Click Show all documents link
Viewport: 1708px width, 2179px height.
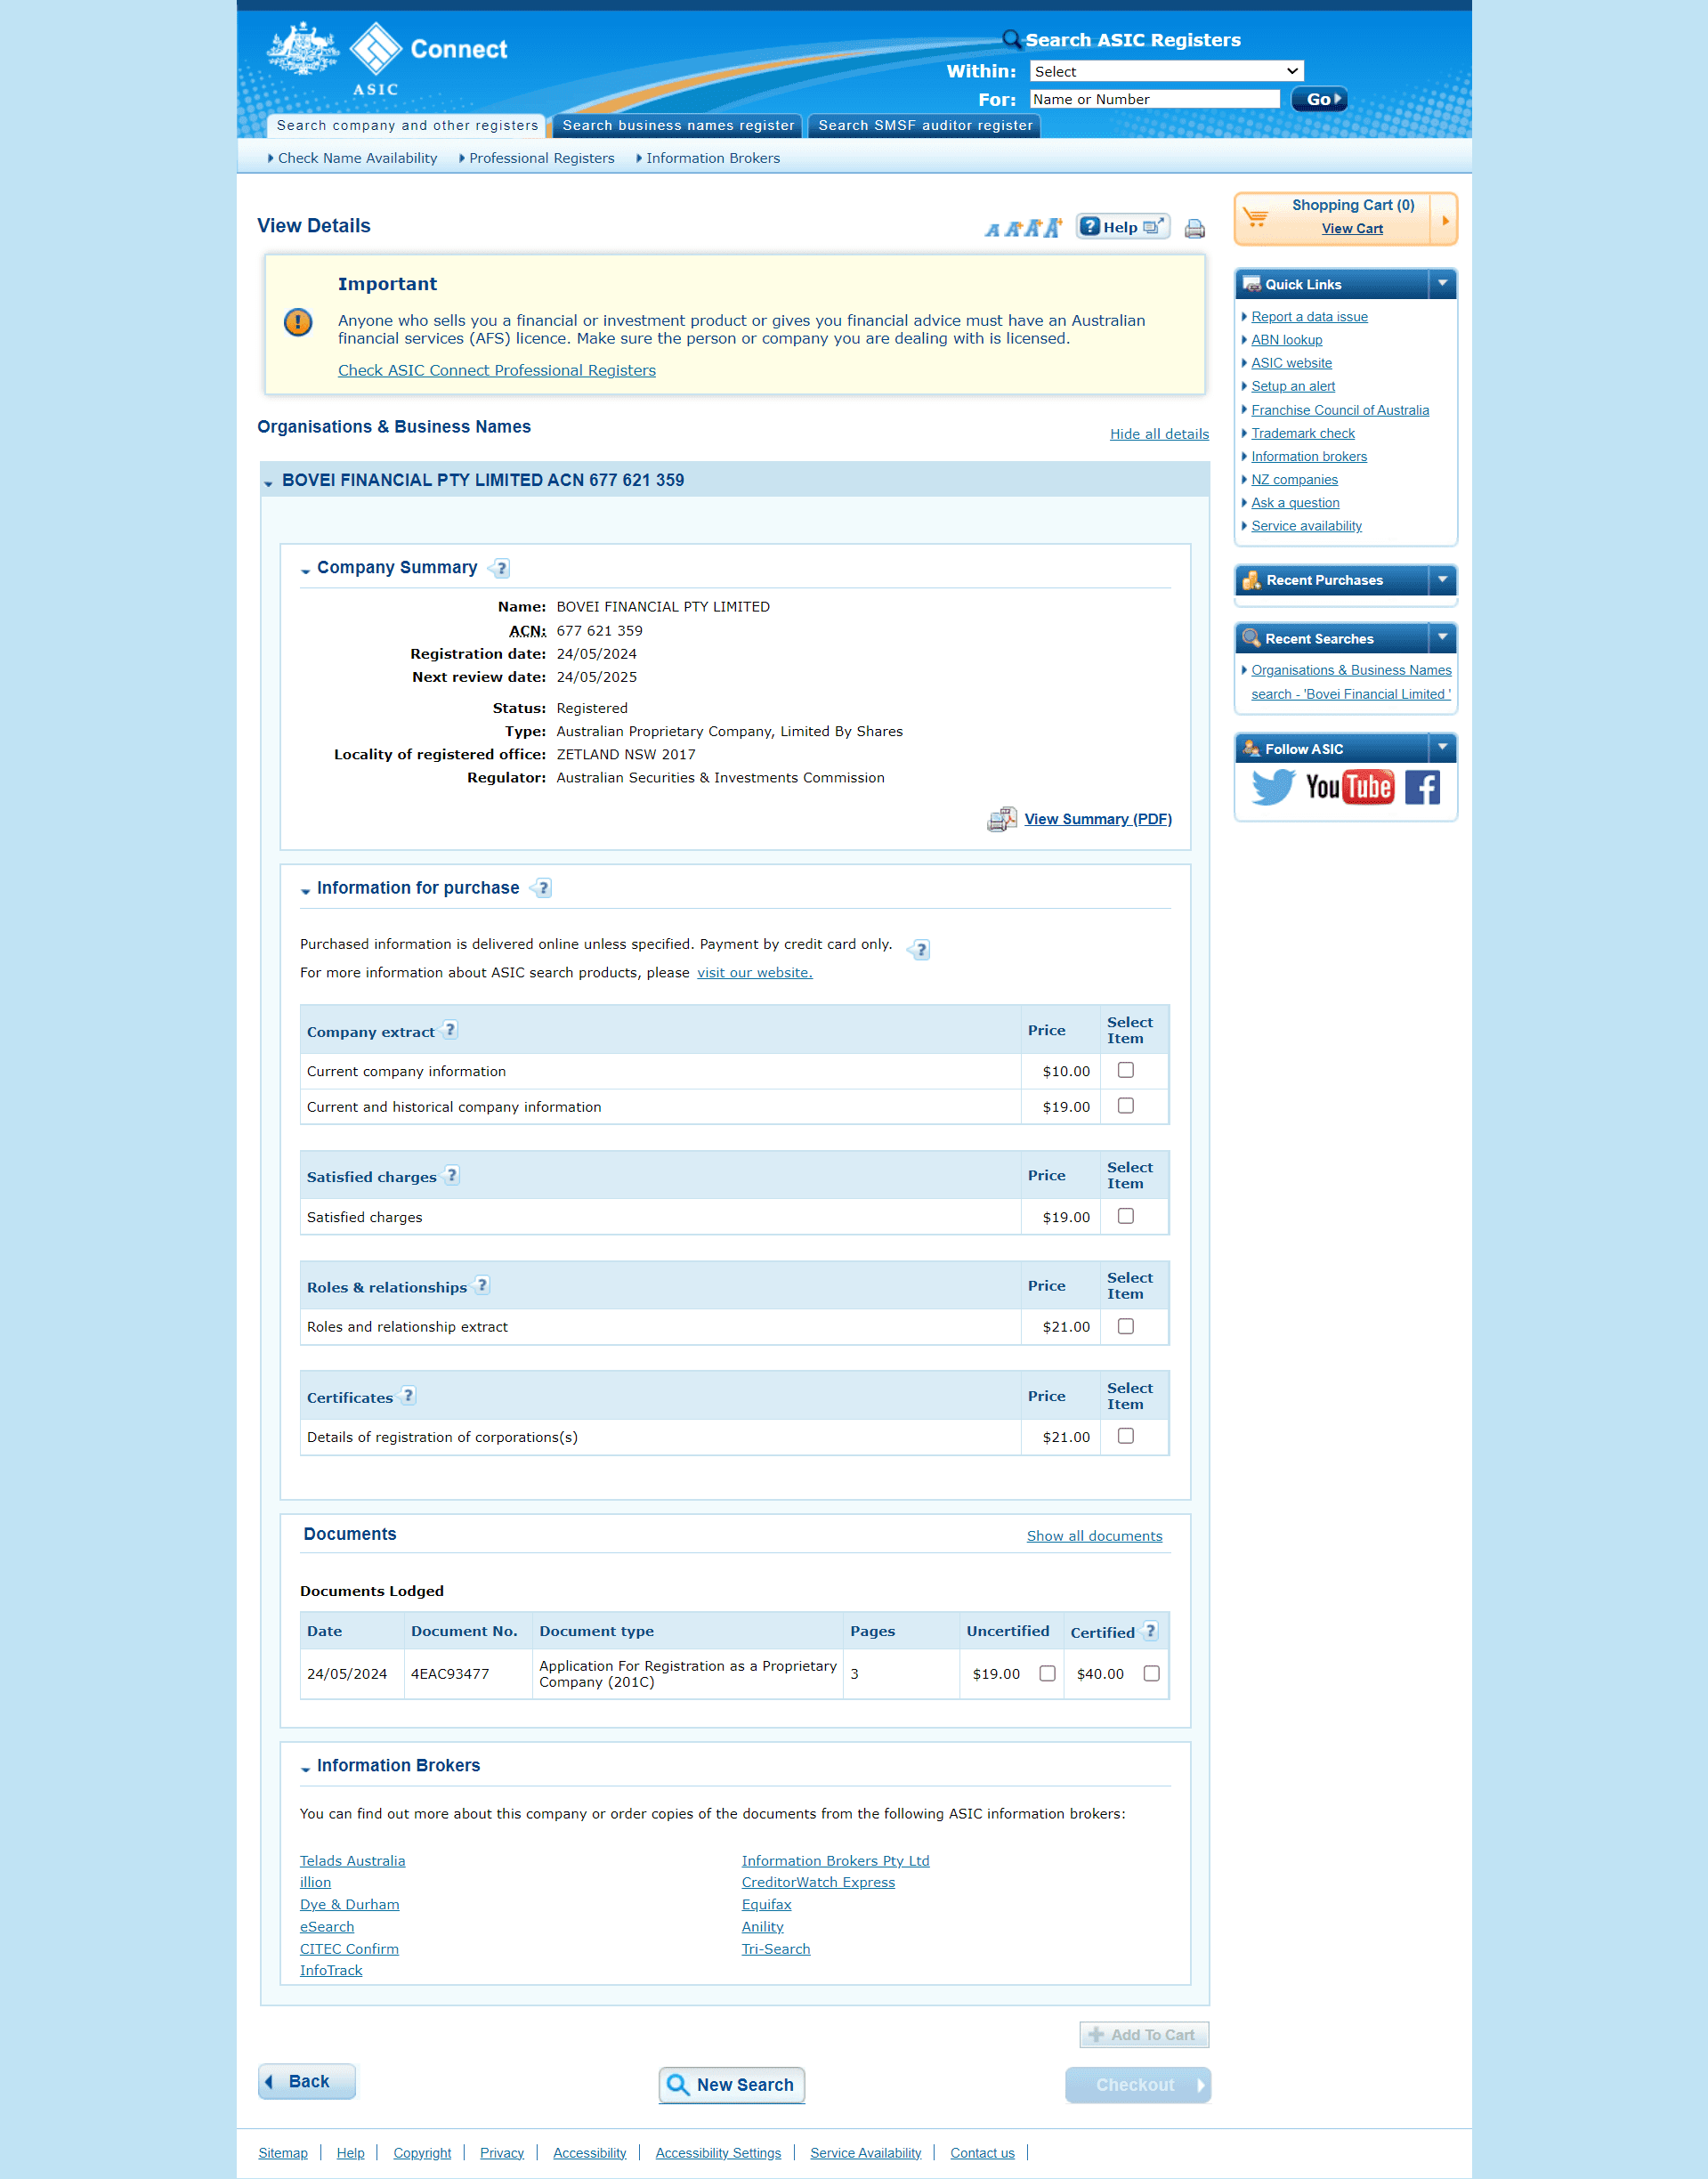(x=1094, y=1536)
